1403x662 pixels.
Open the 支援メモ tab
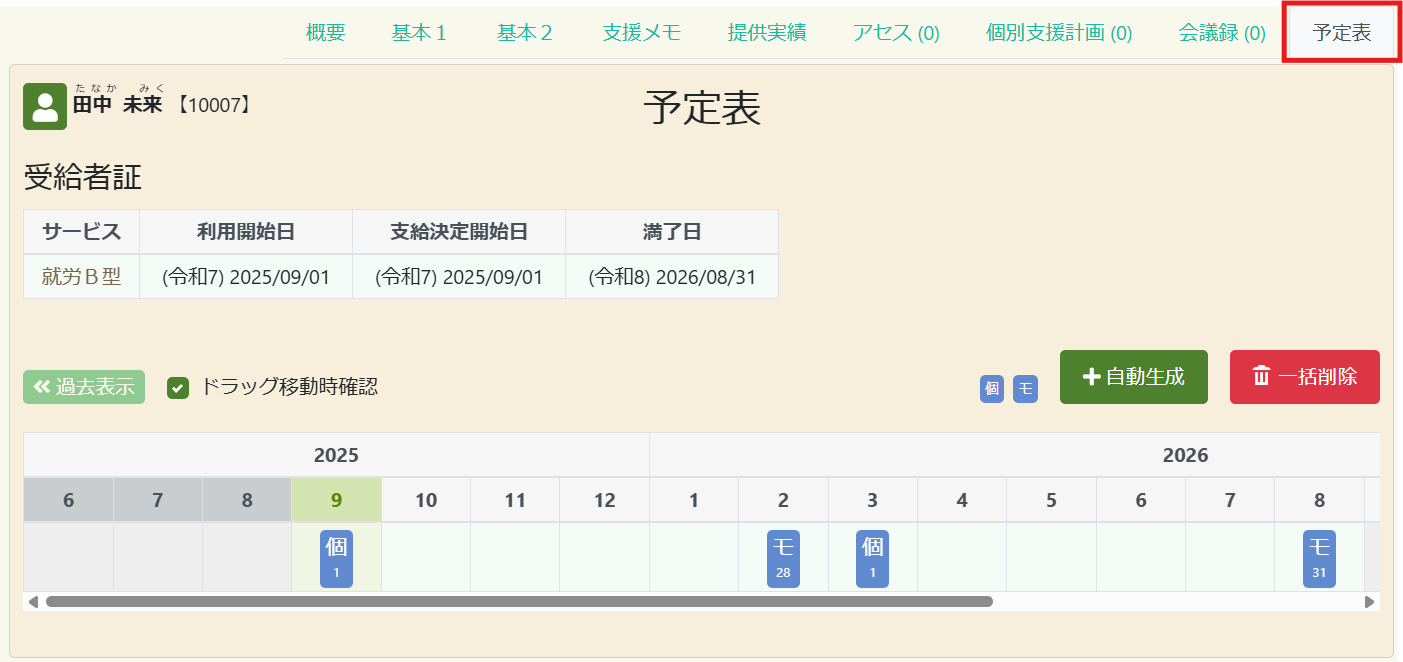(x=641, y=33)
